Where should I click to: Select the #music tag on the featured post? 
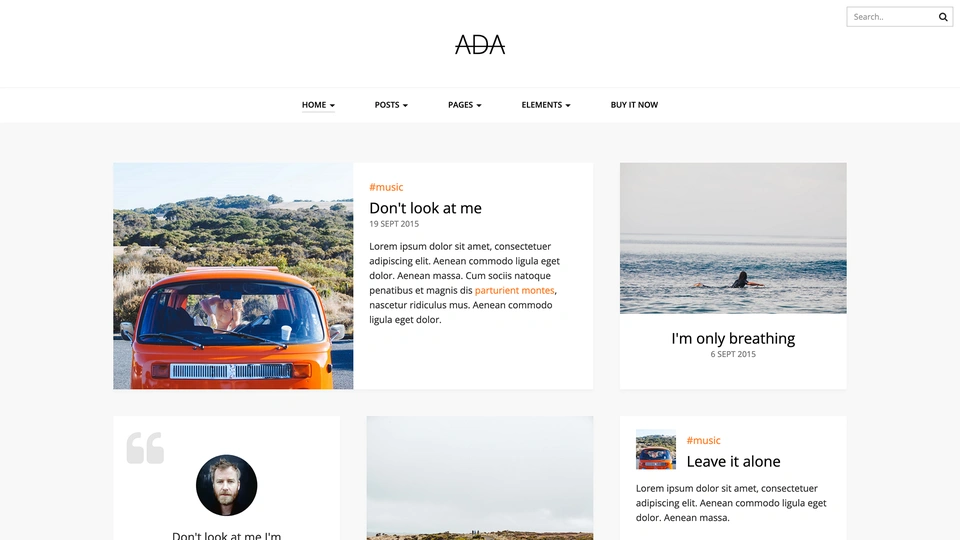(x=386, y=187)
